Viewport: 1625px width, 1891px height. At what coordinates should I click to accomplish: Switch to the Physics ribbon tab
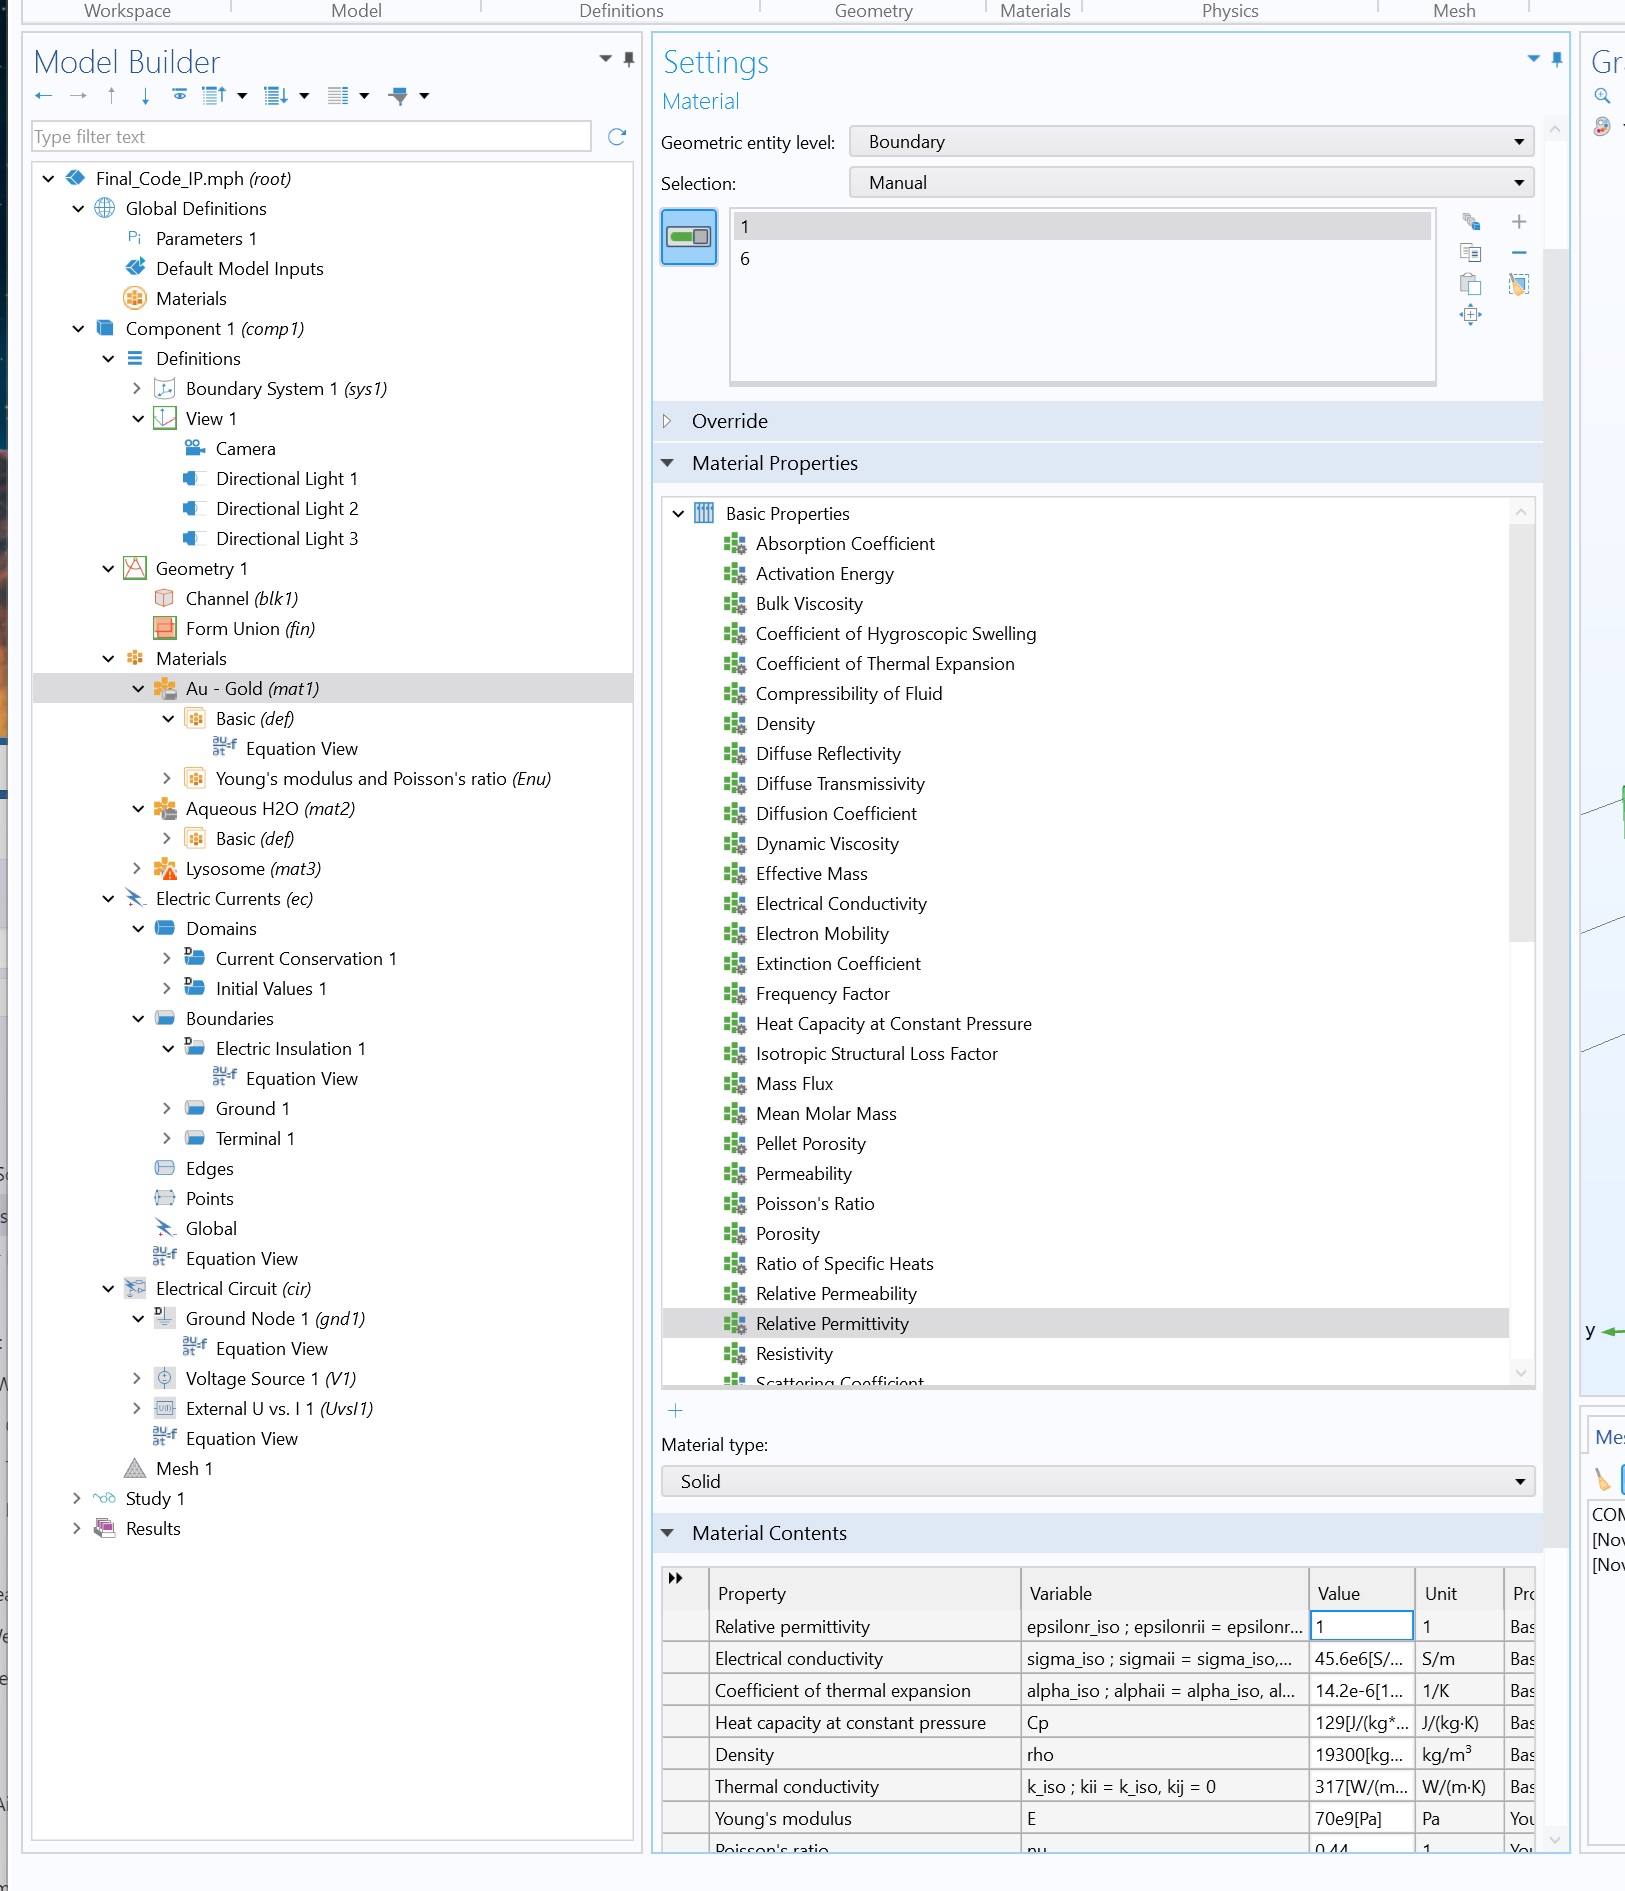(x=1229, y=11)
